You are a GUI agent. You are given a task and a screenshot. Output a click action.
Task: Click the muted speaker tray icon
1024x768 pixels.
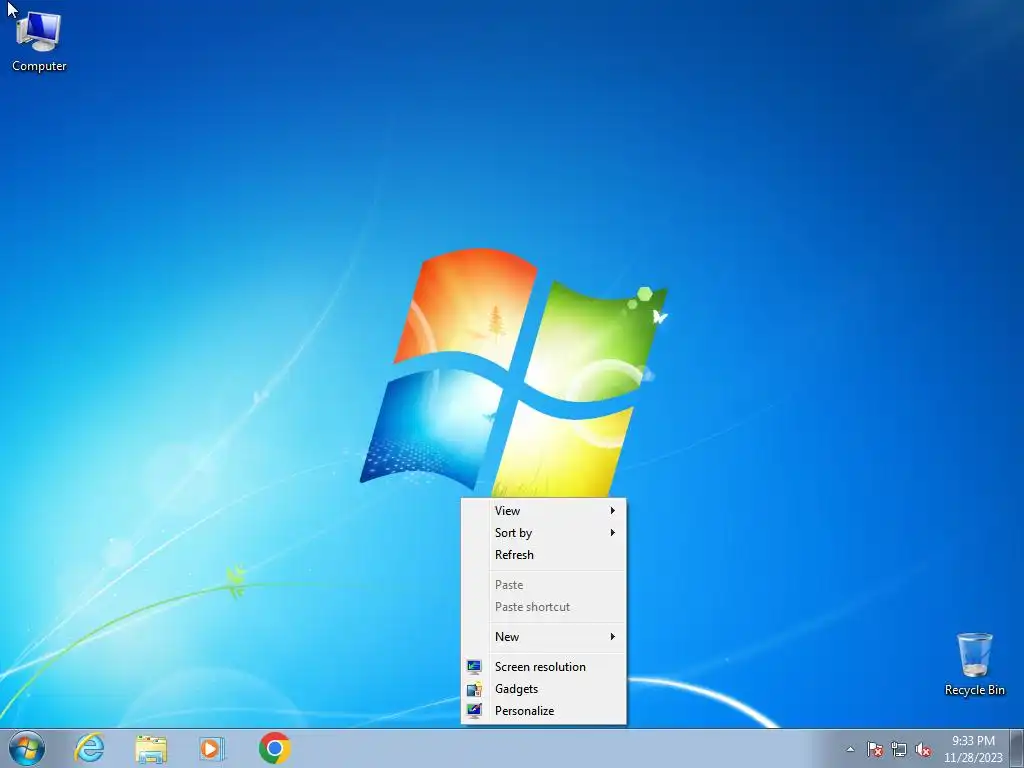pos(923,749)
